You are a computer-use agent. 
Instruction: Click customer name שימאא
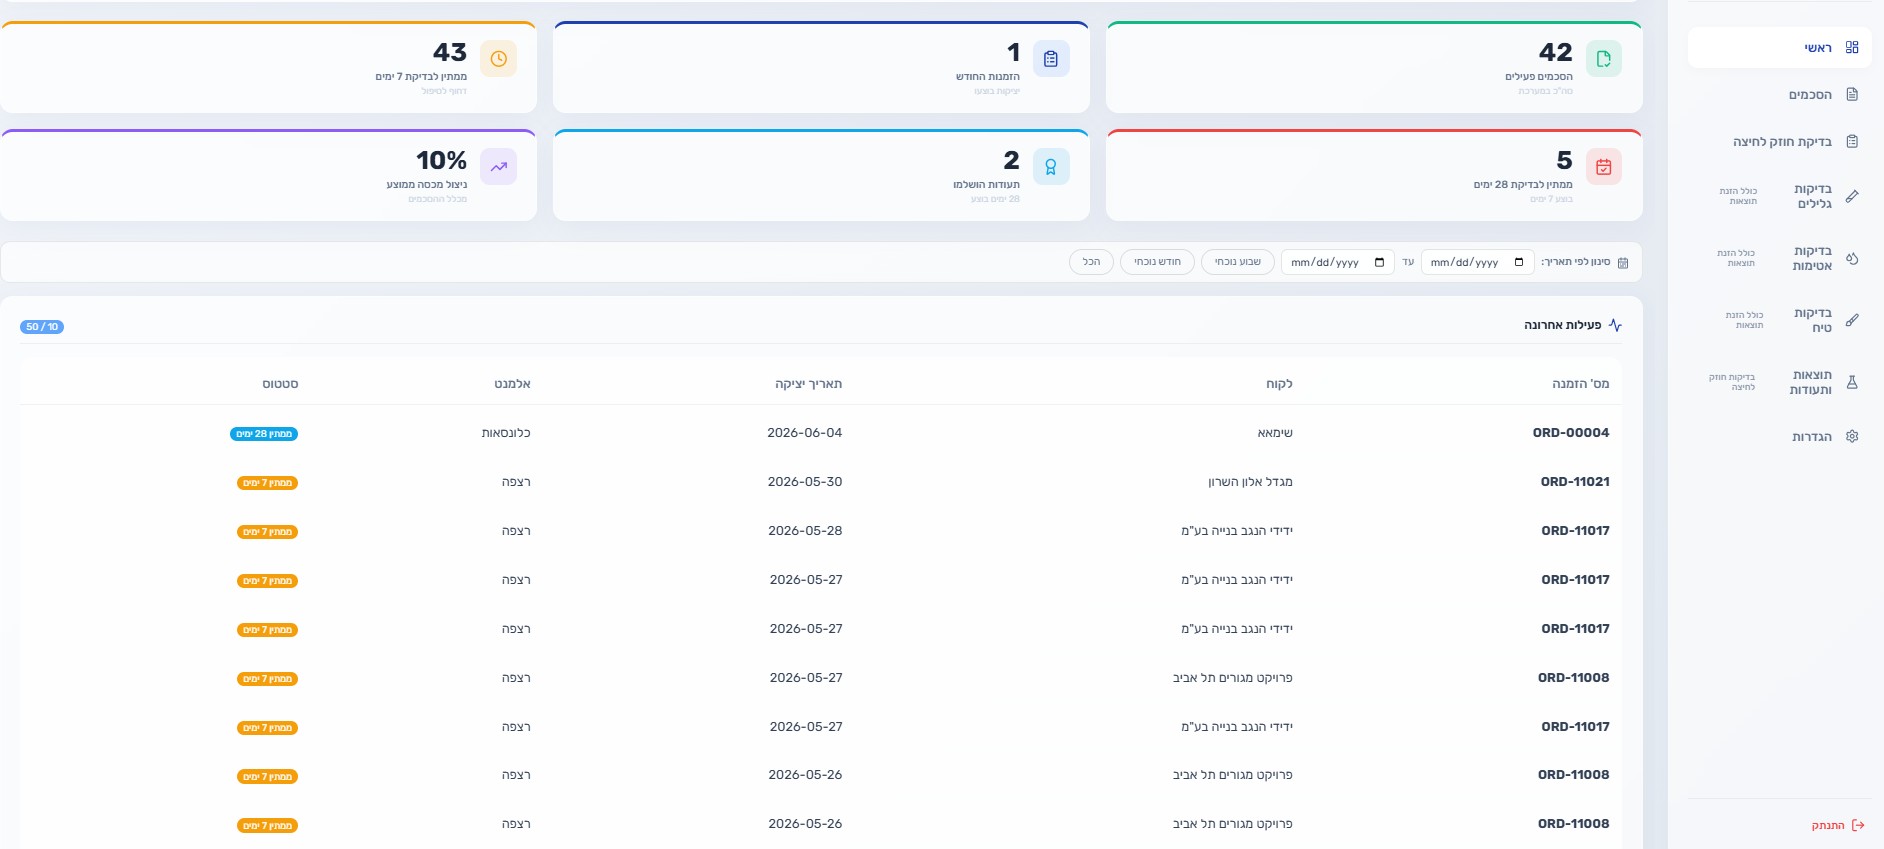(1275, 433)
